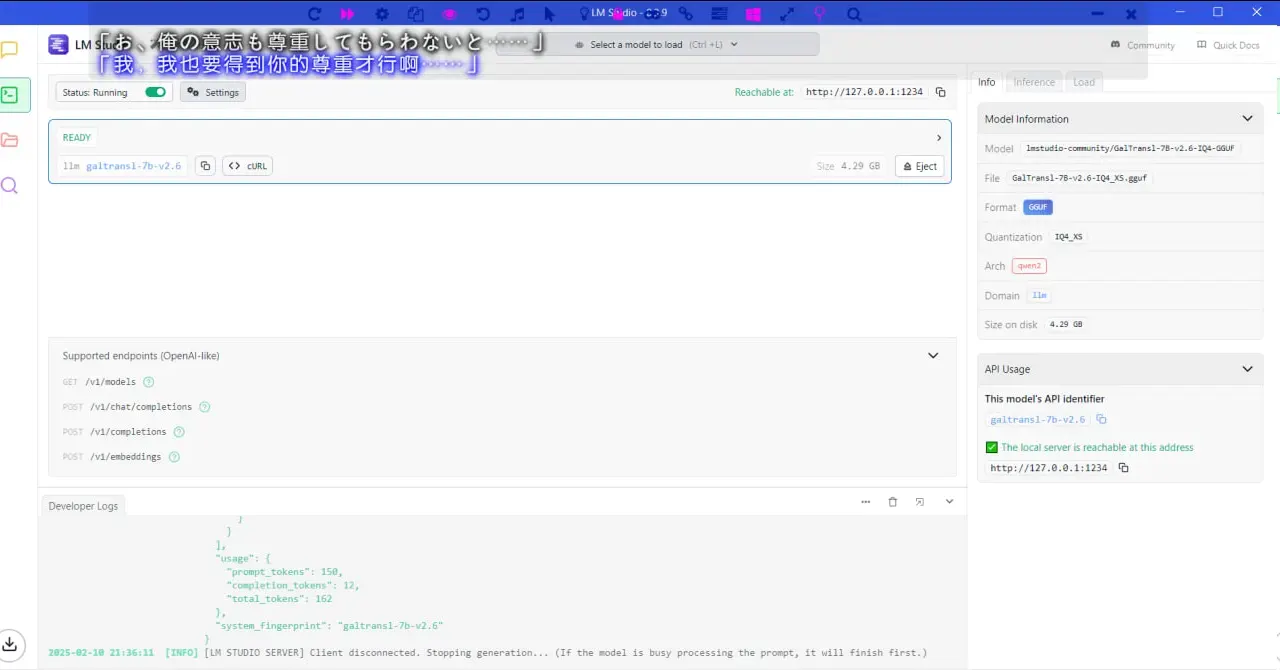The width and height of the screenshot is (1280, 670).
Task: Open server Settings button
Action: [213, 92]
